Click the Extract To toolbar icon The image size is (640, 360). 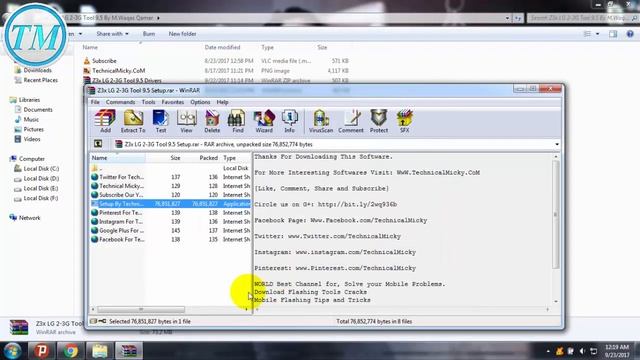click(133, 121)
